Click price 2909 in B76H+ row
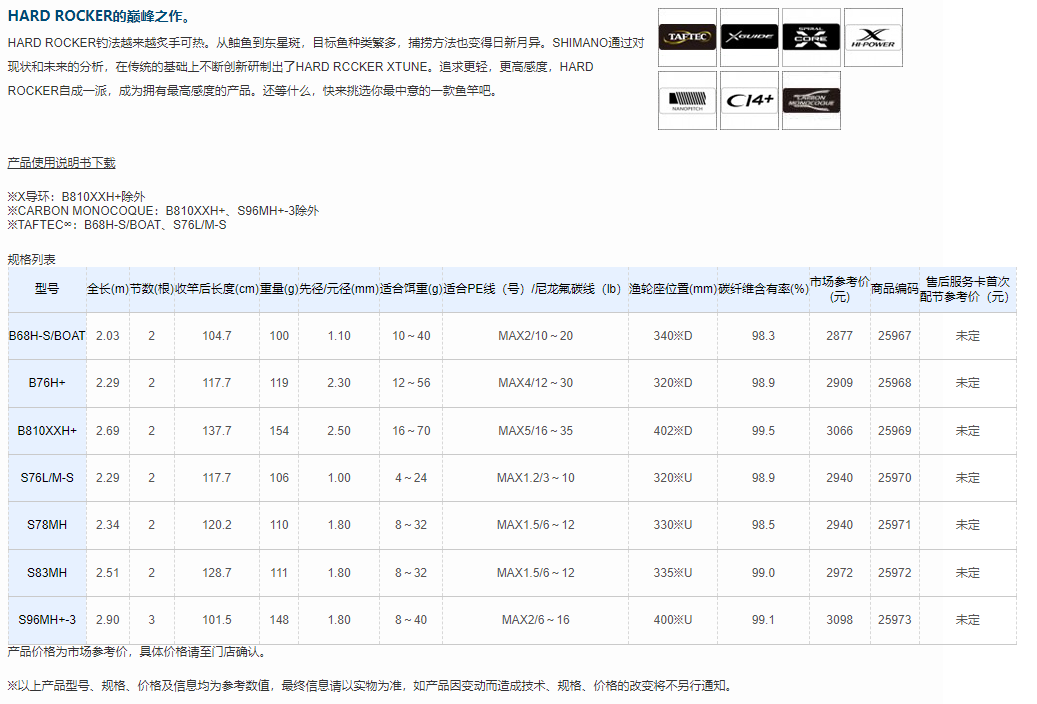The width and height of the screenshot is (1037, 704). pyautogui.click(x=839, y=383)
